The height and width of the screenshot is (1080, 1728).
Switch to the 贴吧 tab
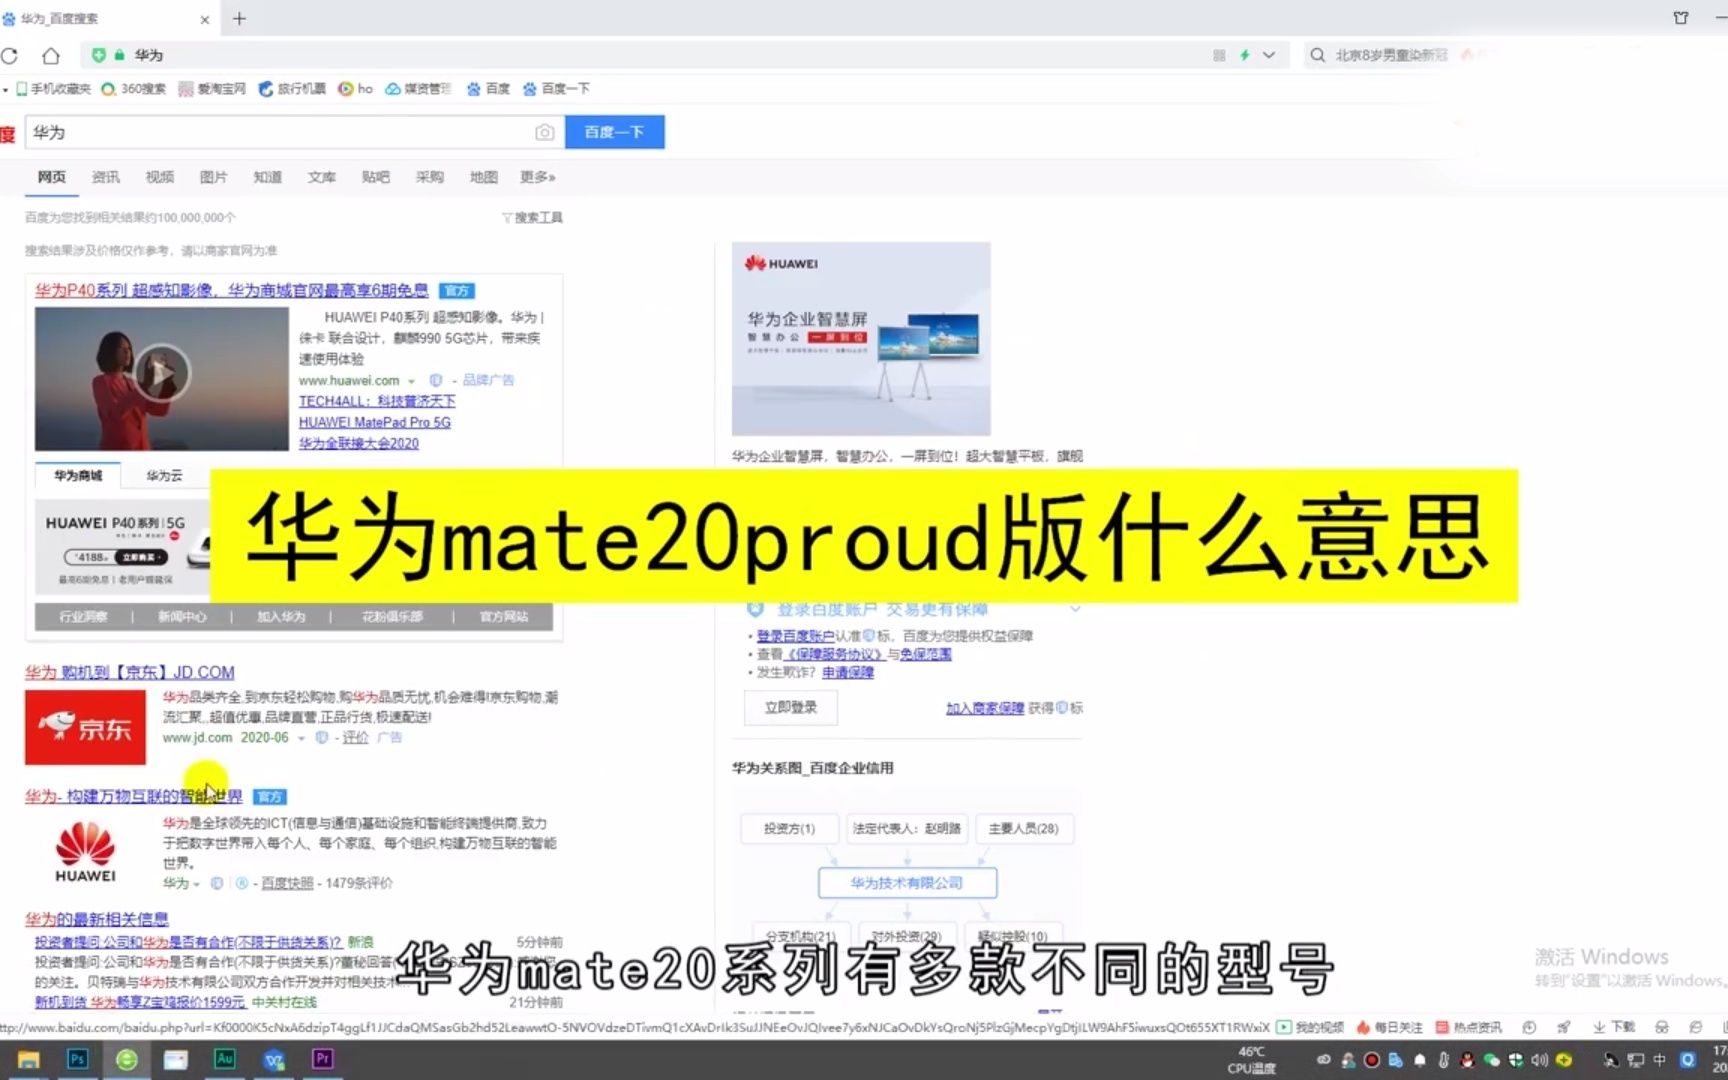tap(375, 177)
